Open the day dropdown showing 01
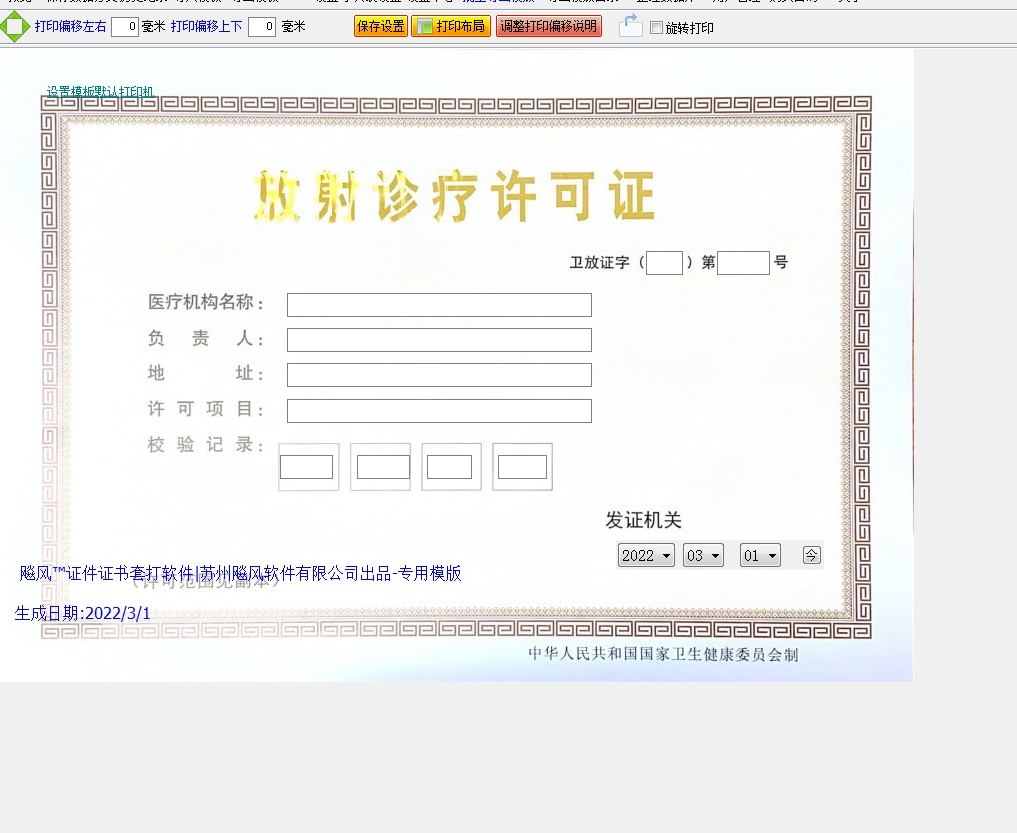 760,556
